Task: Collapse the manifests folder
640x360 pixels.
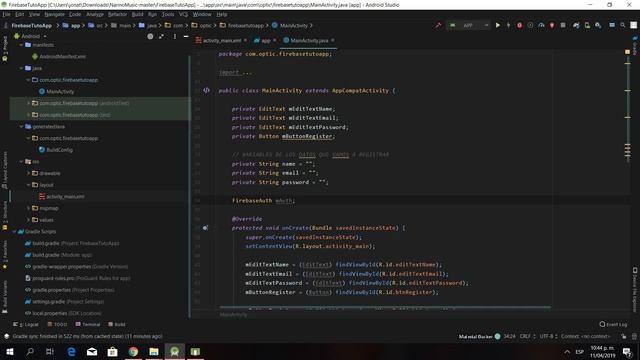Action: pos(21,45)
